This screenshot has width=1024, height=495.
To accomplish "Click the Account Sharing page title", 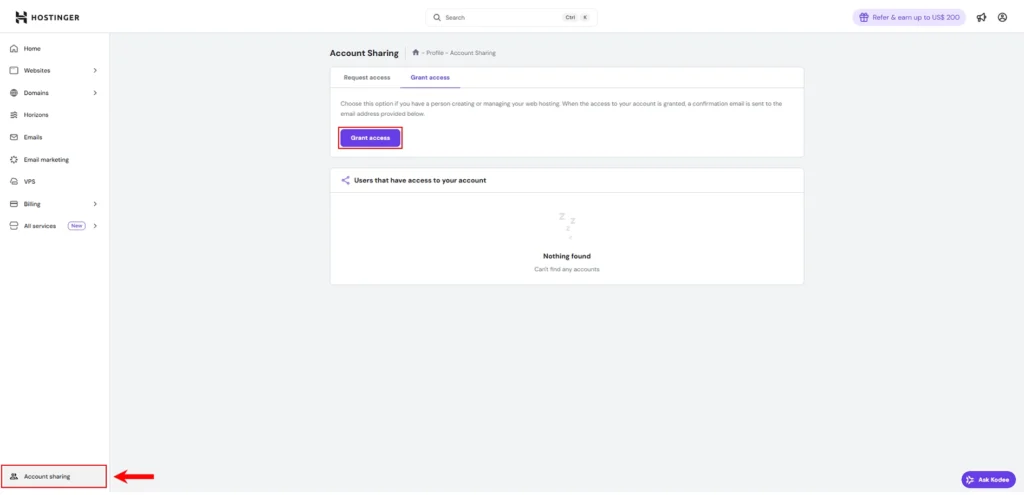I will [x=364, y=53].
